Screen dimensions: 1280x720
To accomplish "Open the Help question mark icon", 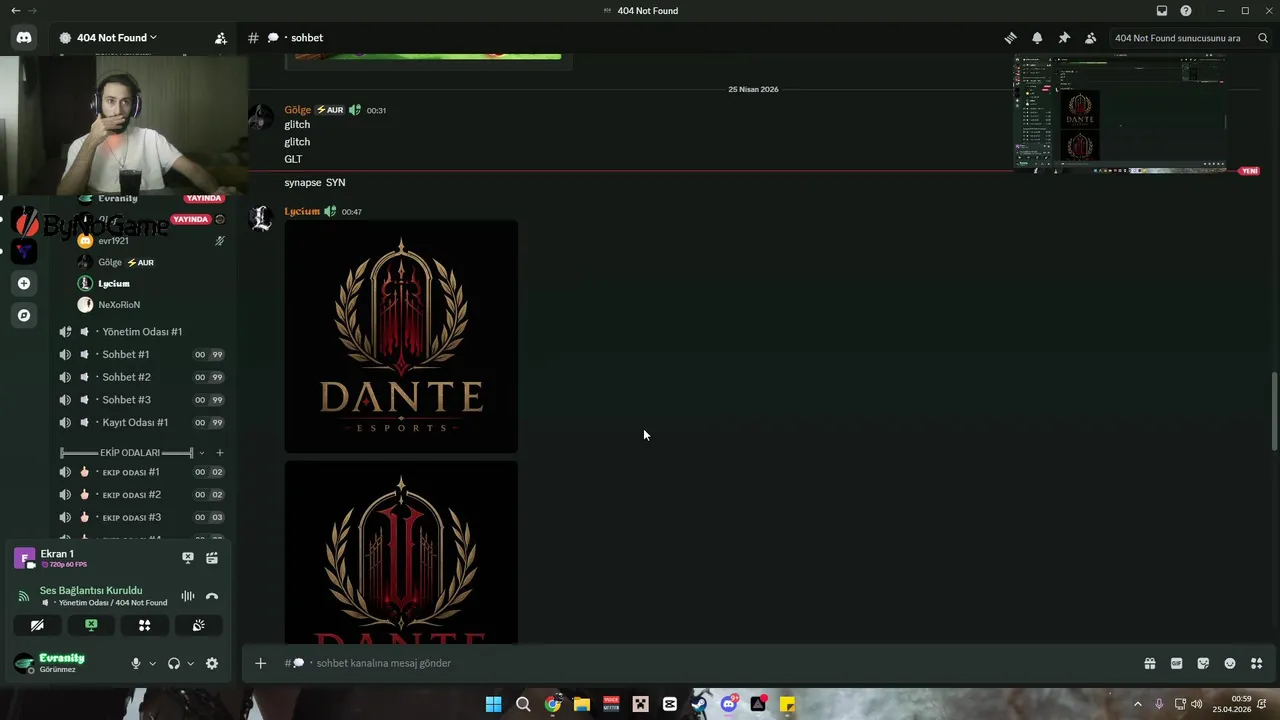I will pos(1186,11).
